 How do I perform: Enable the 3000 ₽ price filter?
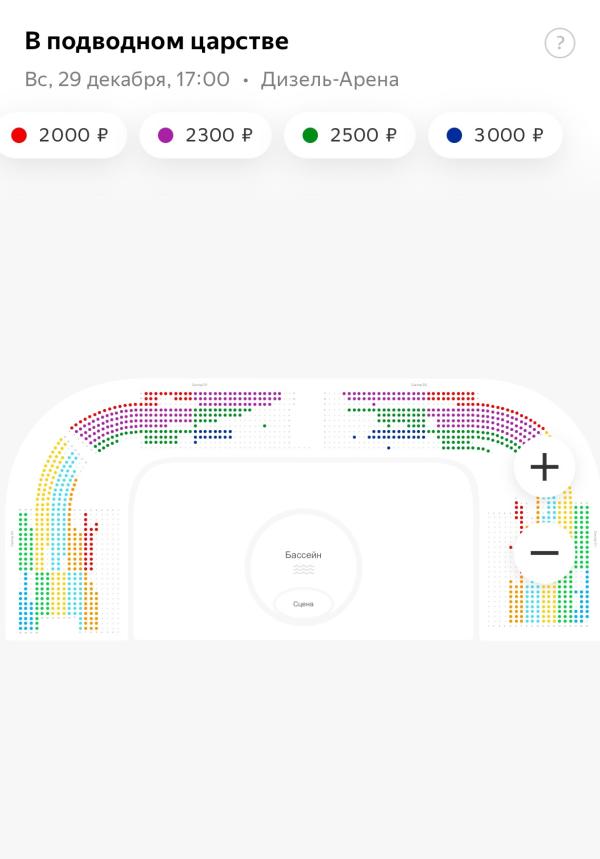[x=495, y=135]
